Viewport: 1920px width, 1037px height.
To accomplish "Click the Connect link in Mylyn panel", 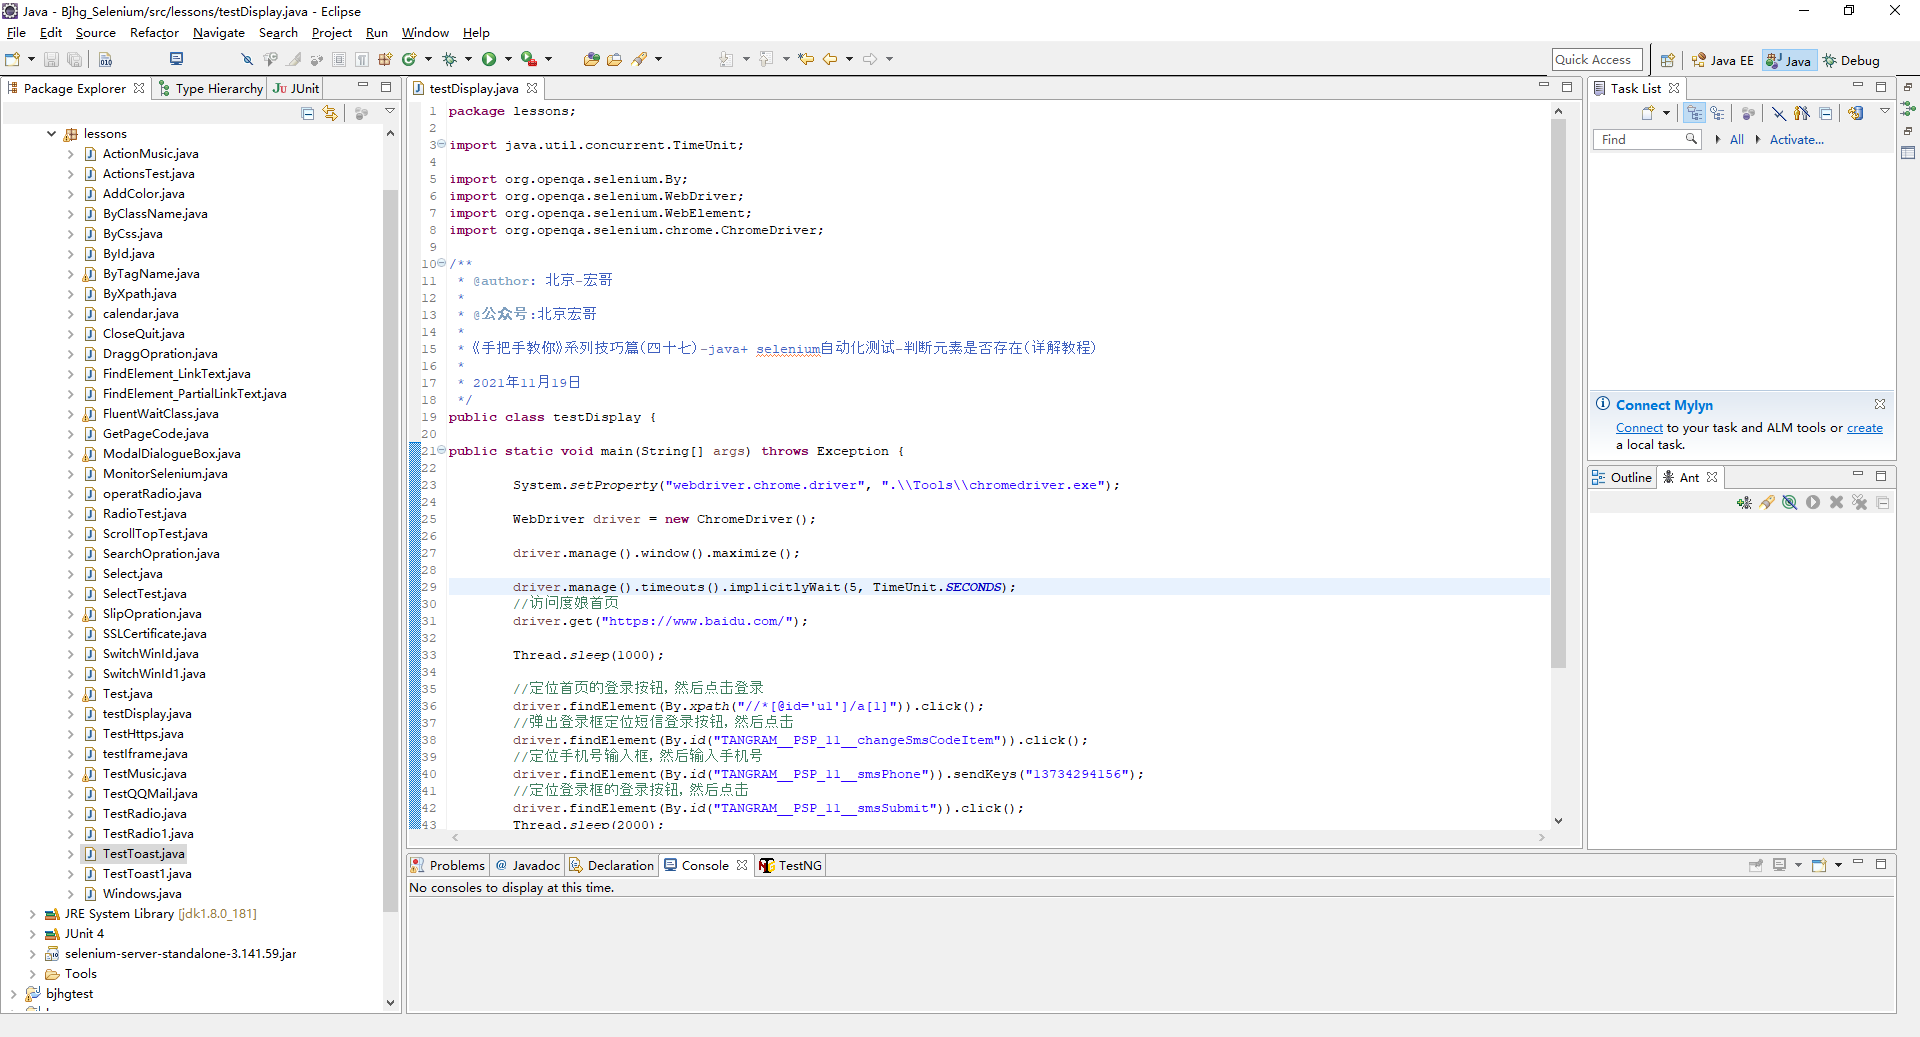I will click(1638, 428).
